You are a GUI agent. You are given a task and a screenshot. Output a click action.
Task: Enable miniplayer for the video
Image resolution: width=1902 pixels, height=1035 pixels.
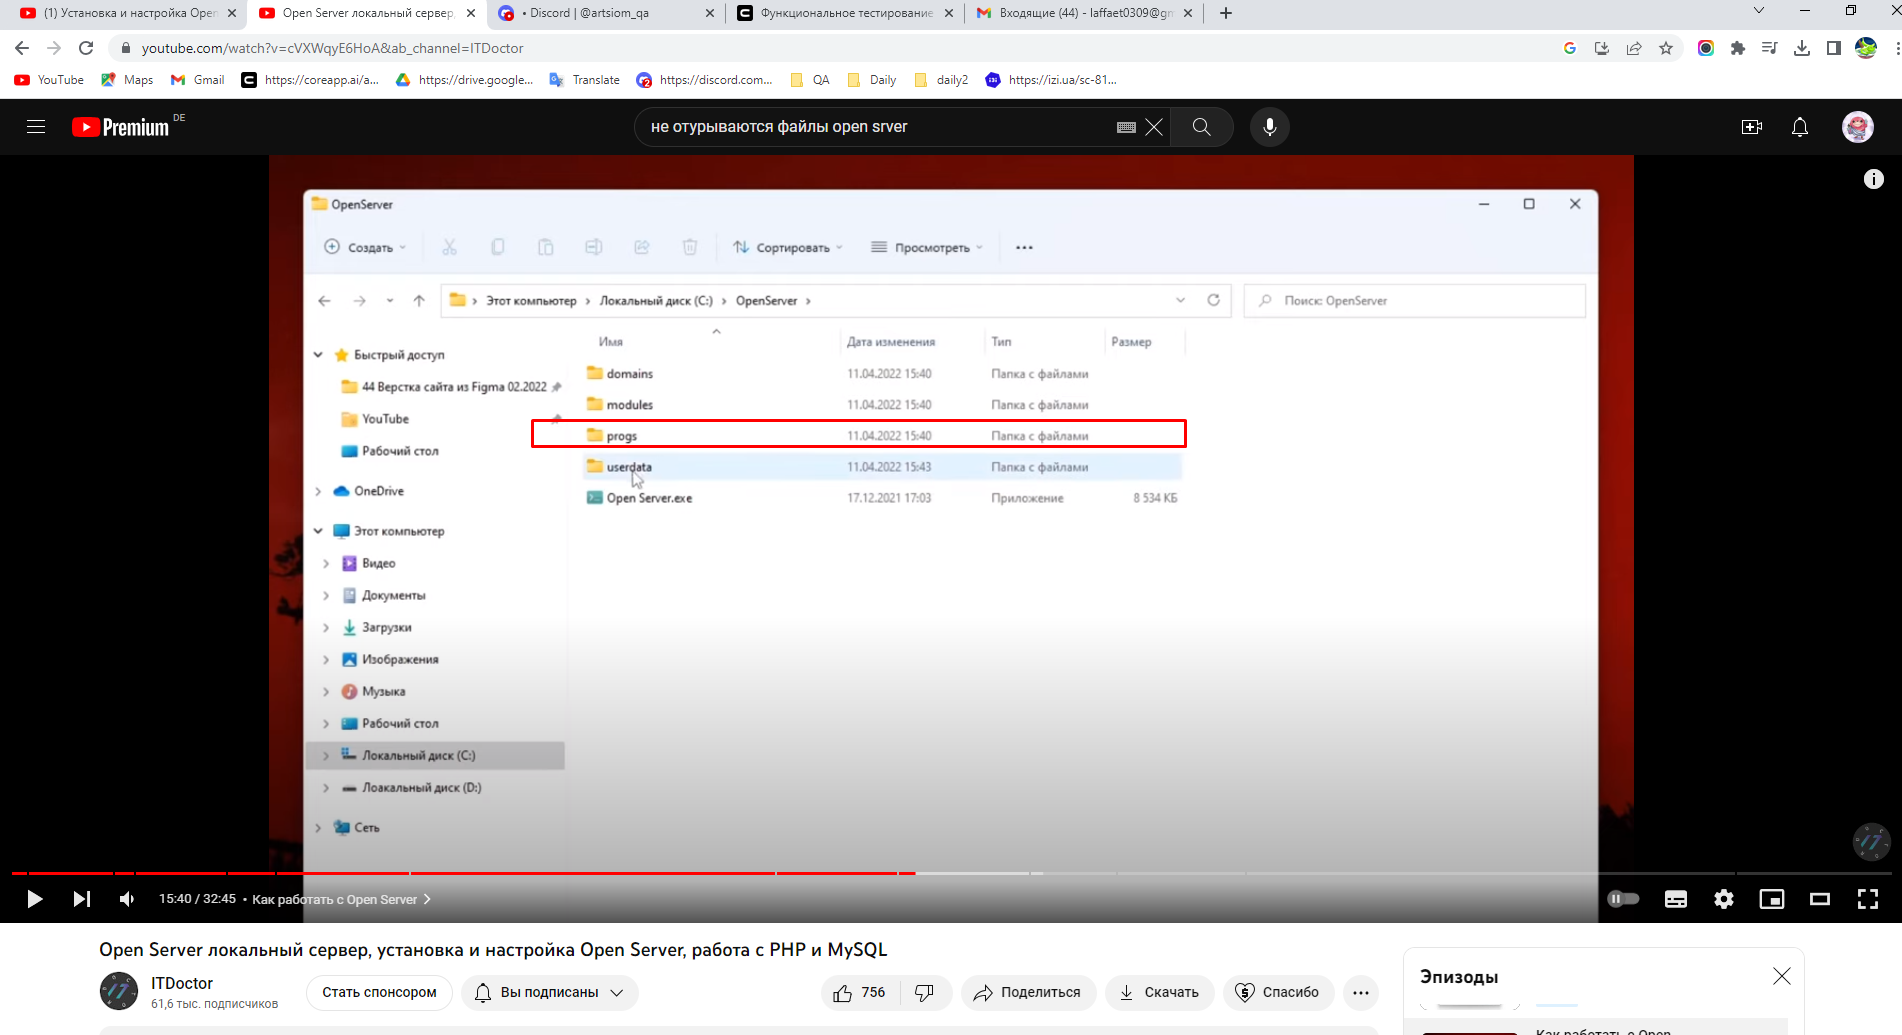[1771, 899]
